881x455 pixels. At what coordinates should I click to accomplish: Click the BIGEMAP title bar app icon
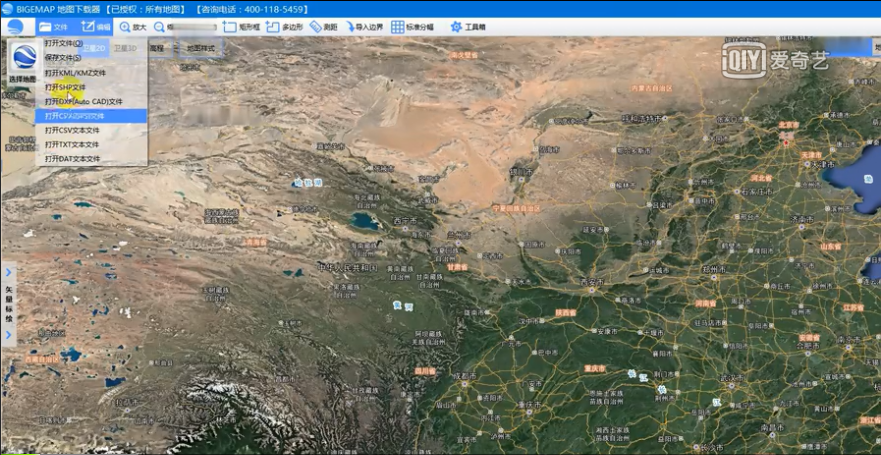pos(7,9)
